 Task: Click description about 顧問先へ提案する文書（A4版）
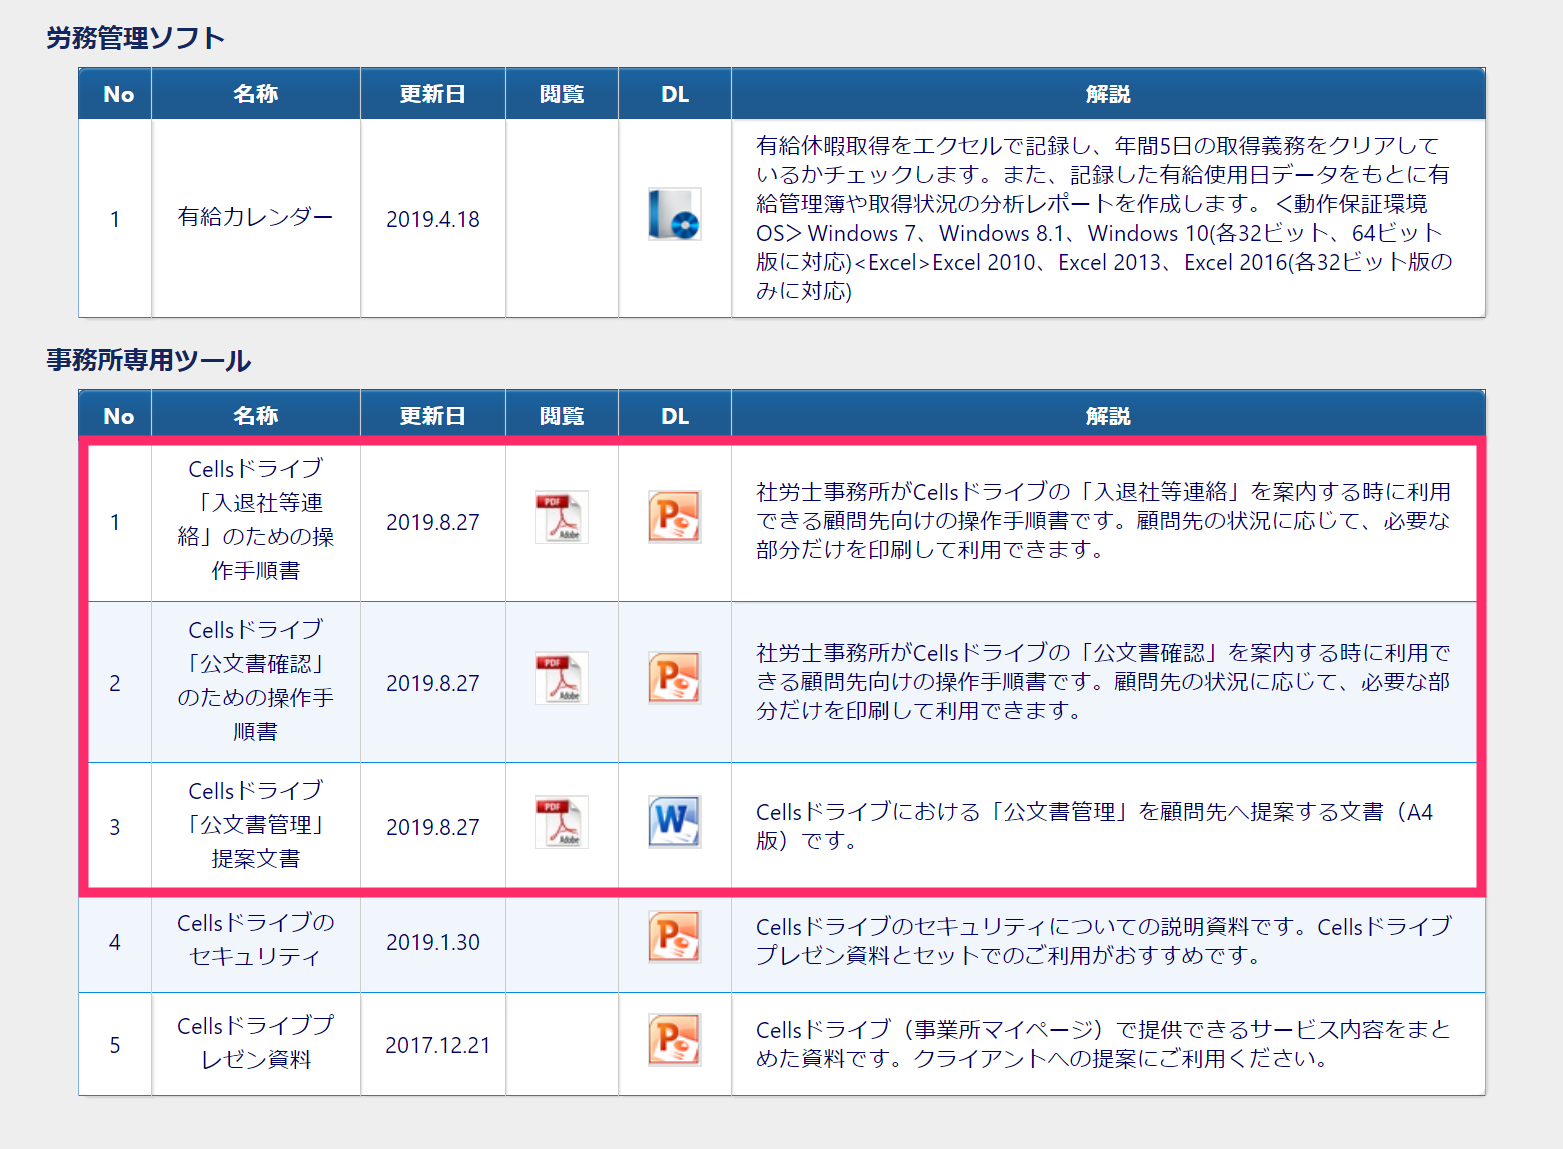click(1095, 826)
